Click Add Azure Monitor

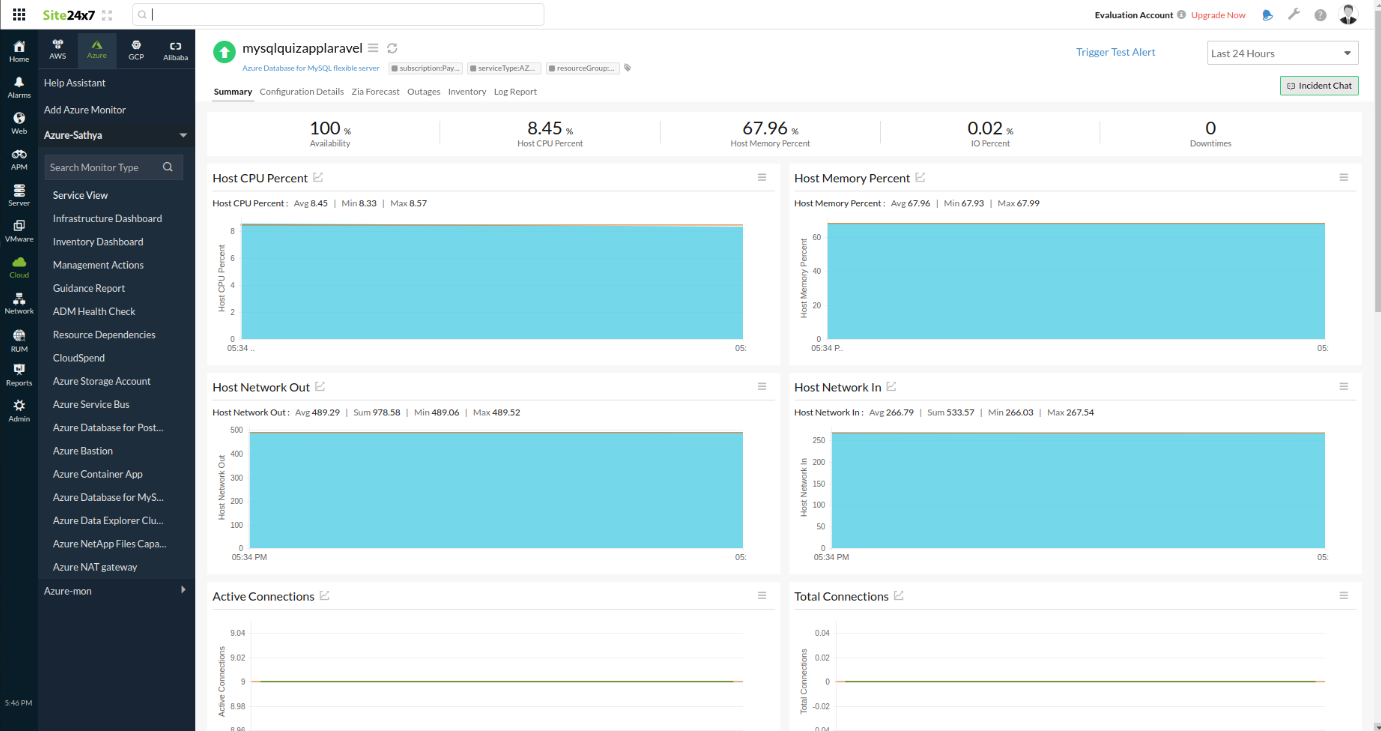coord(85,110)
